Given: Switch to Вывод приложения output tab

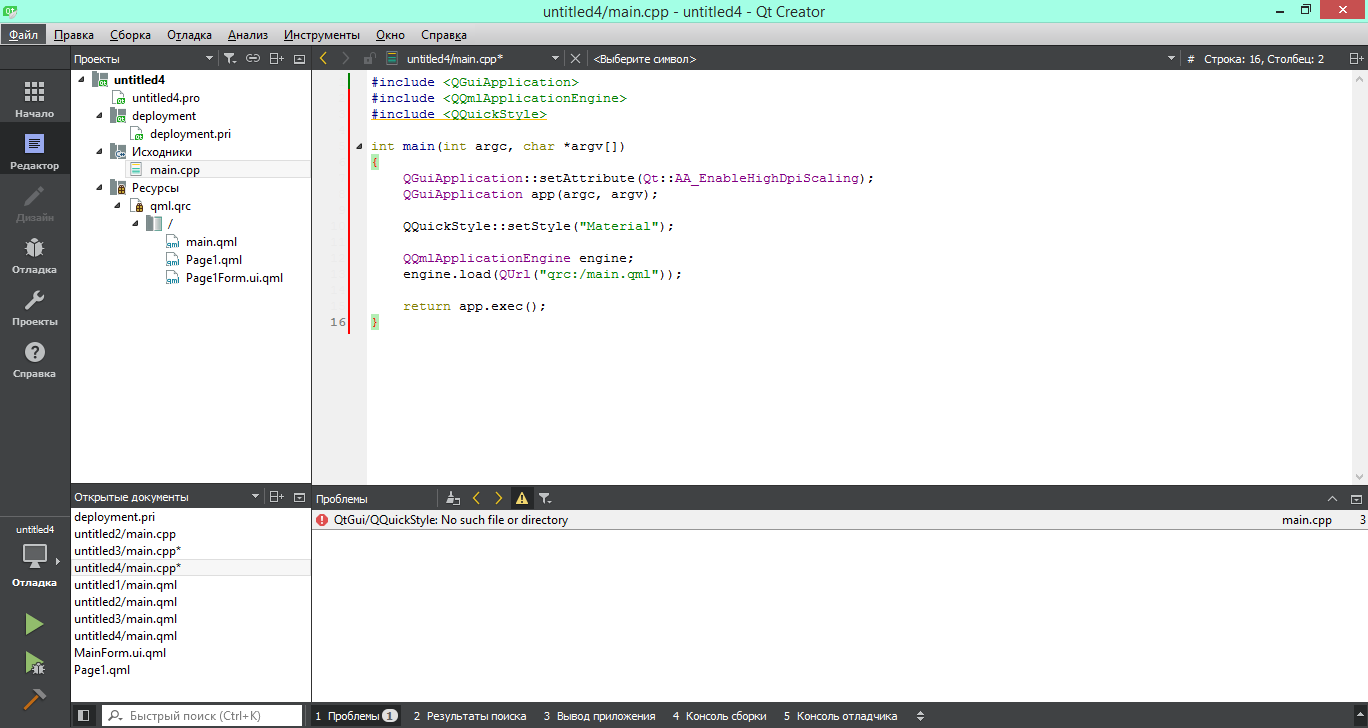Looking at the screenshot, I should tap(599, 716).
